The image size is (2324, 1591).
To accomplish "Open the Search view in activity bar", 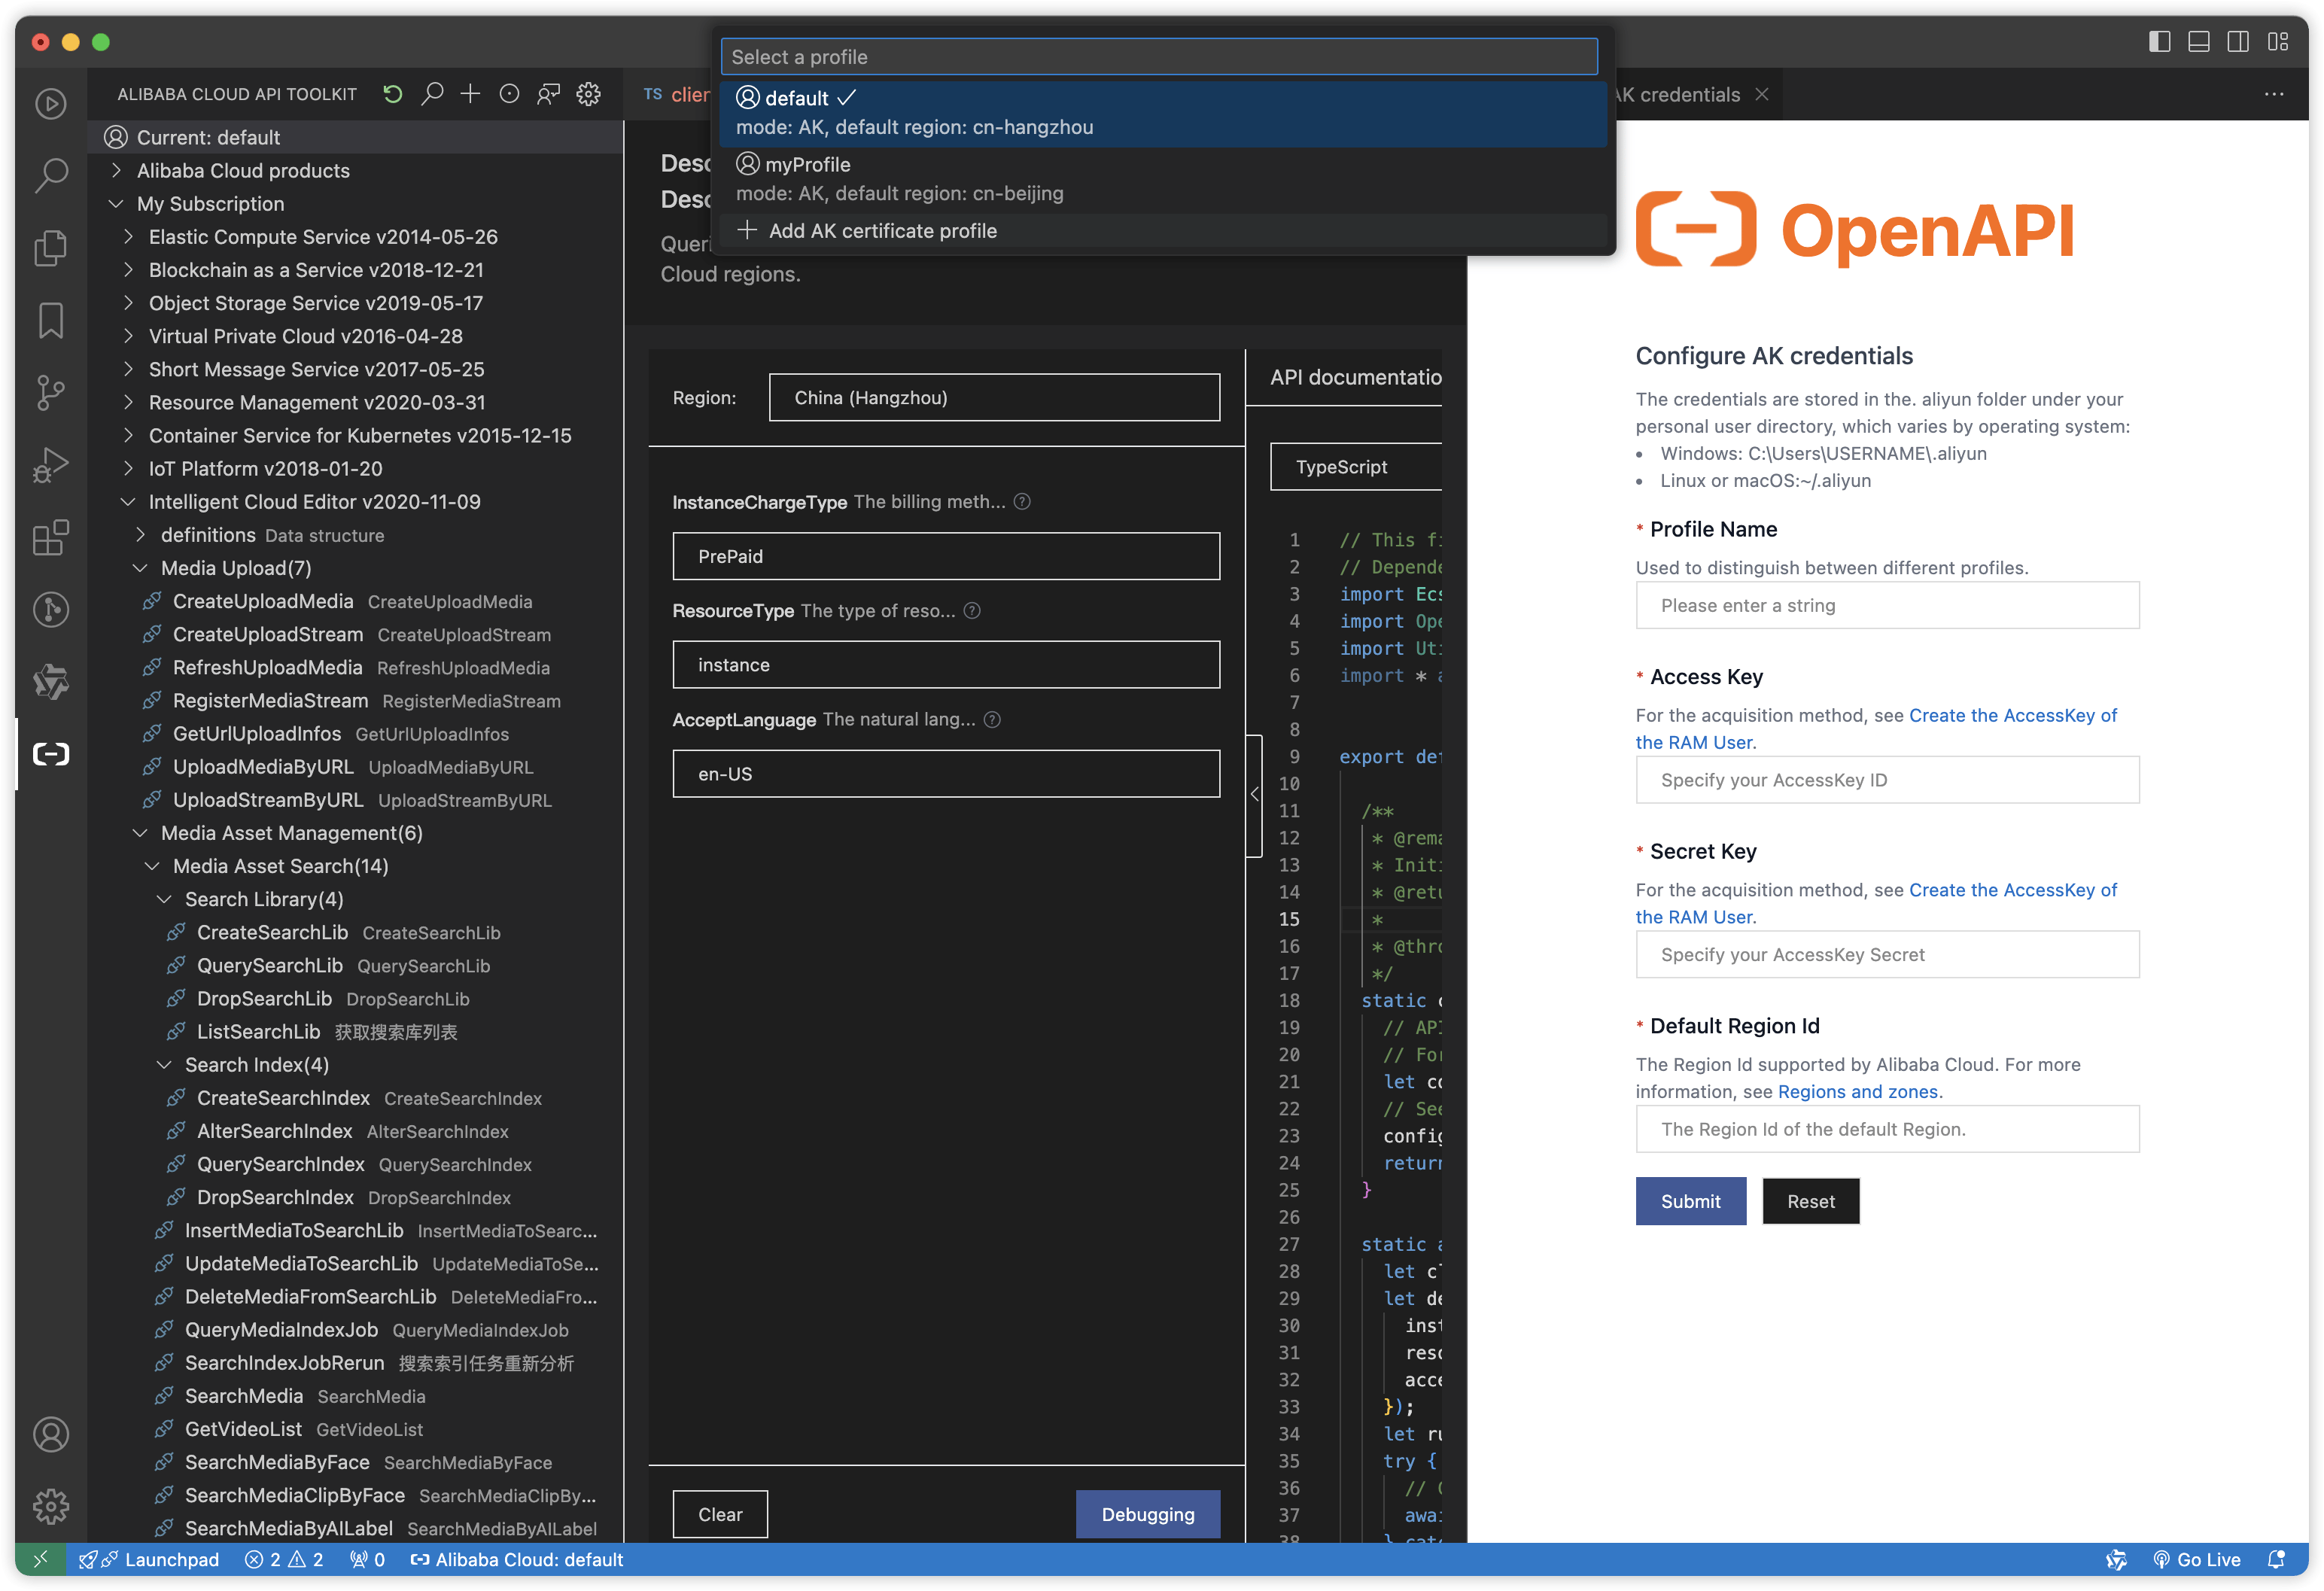I will point(51,175).
